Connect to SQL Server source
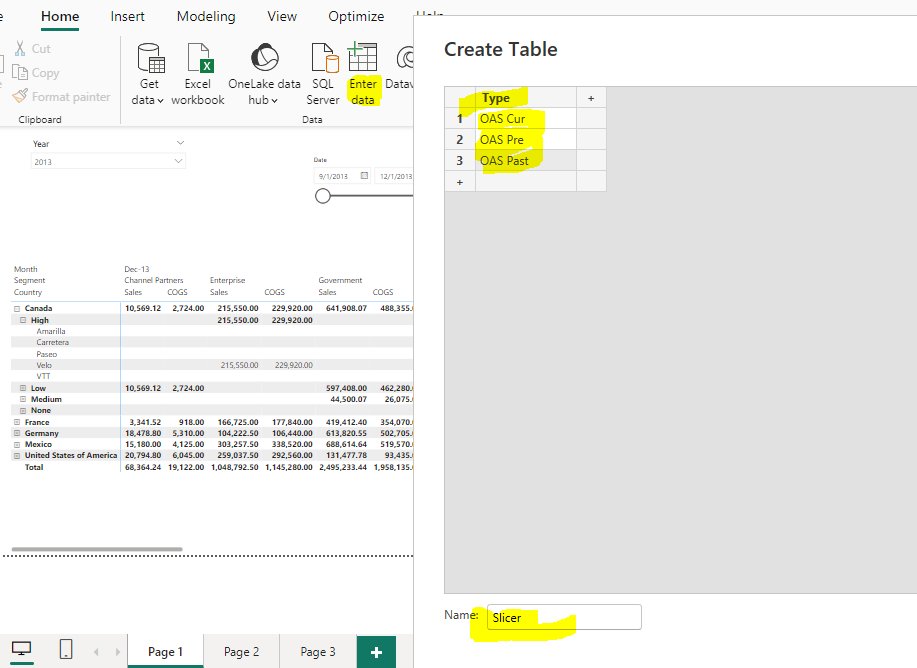 (323, 74)
